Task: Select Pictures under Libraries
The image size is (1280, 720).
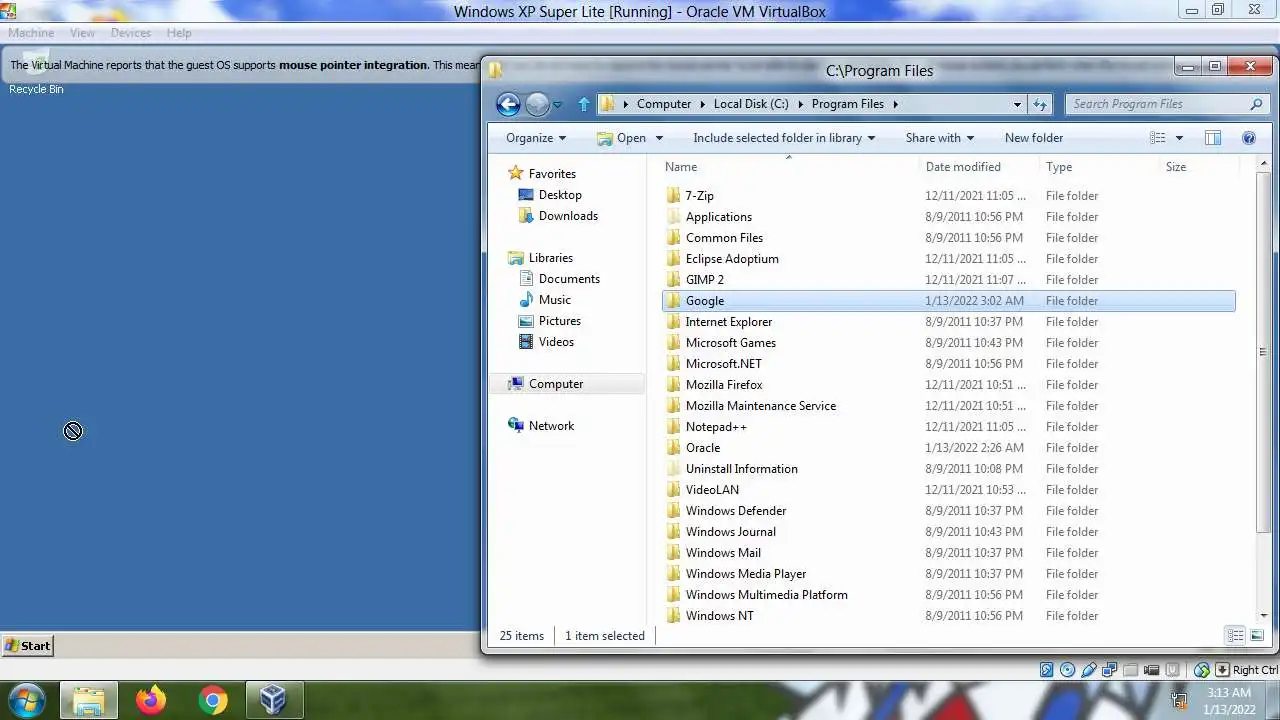Action: pyautogui.click(x=549, y=321)
